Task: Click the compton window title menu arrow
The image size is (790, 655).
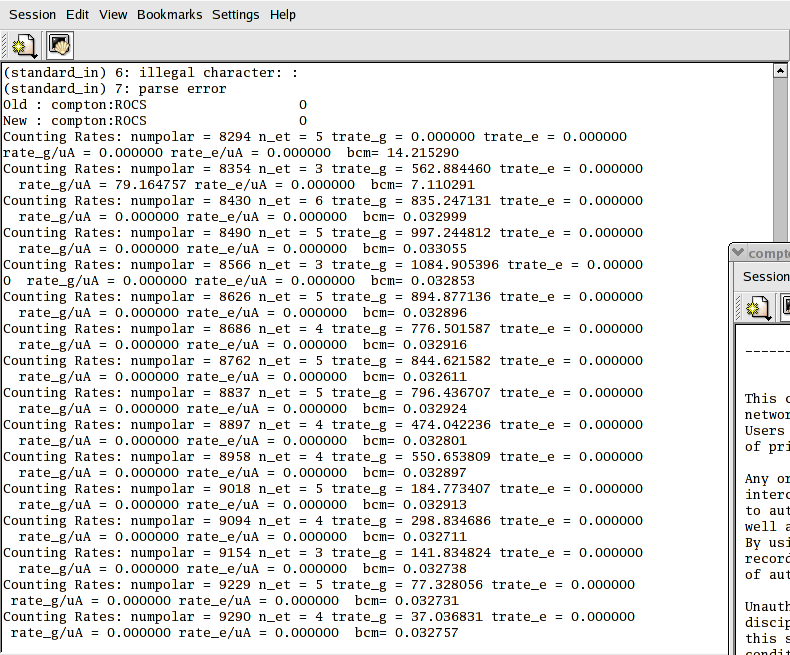Action: 738,252
